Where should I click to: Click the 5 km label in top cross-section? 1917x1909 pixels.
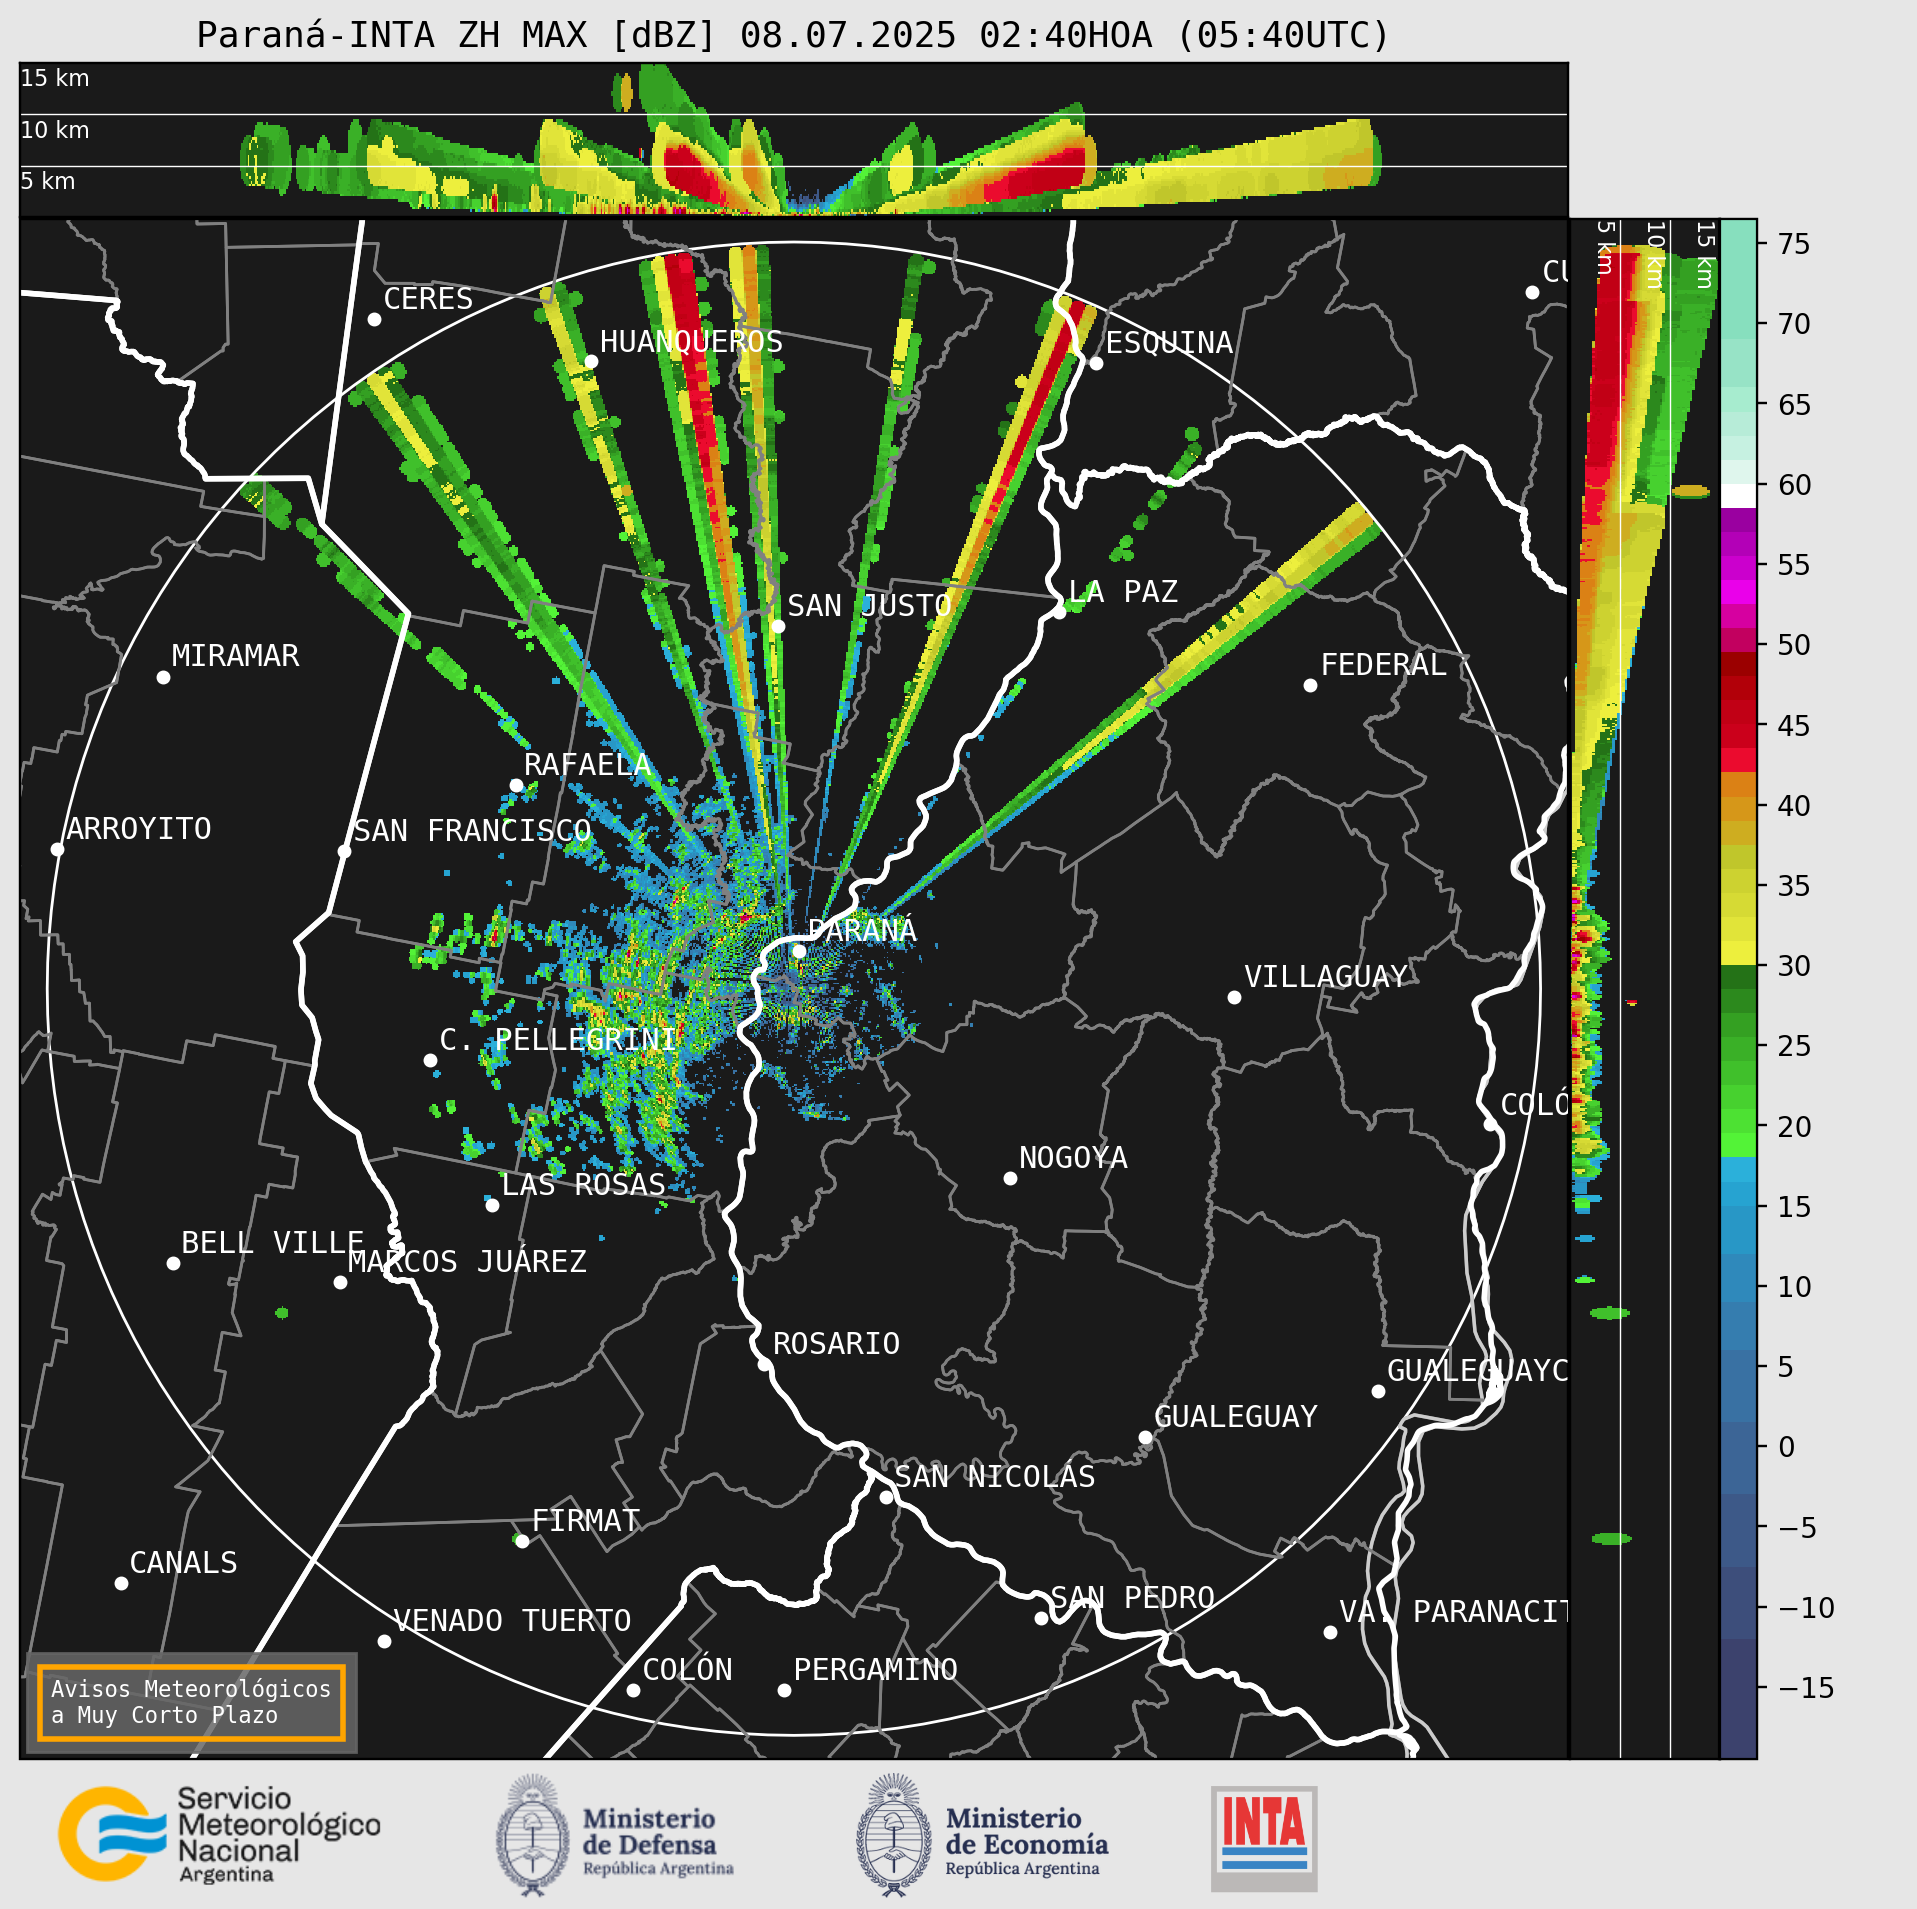point(48,181)
